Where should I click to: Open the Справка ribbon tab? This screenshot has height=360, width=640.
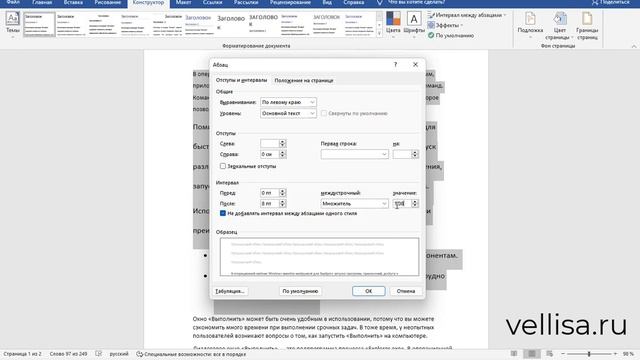(353, 2)
